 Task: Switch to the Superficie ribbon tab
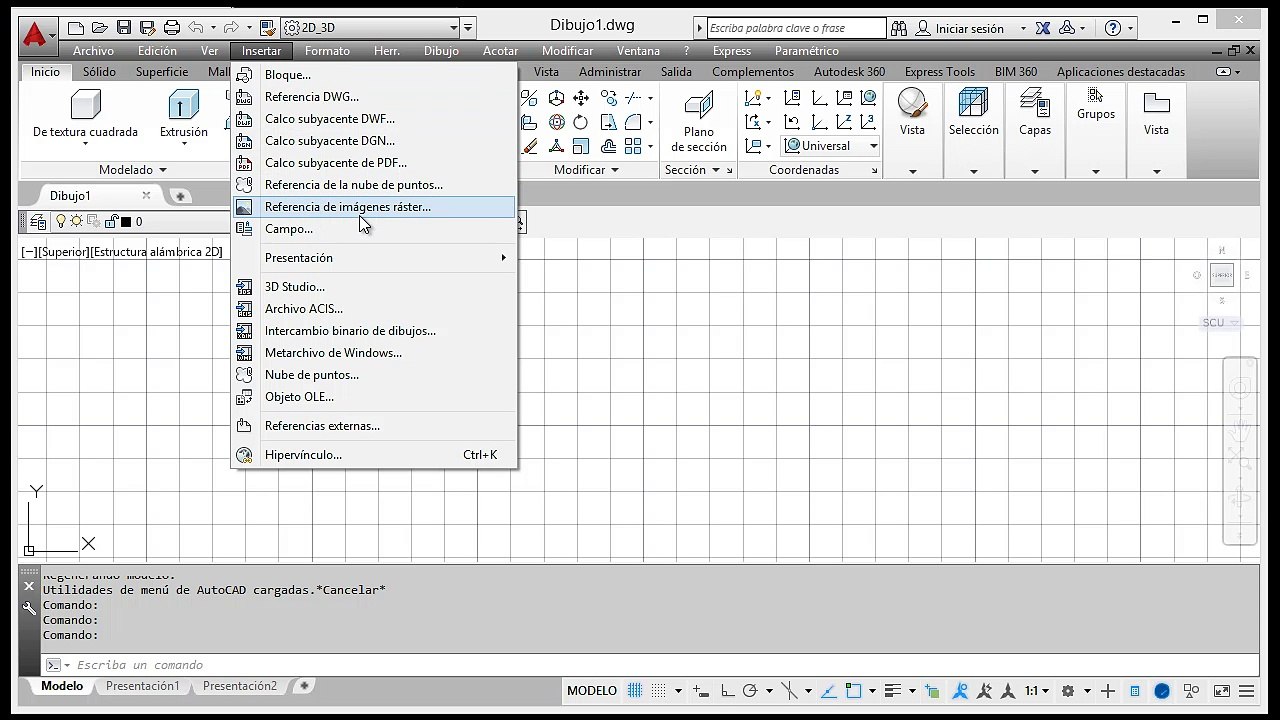tap(162, 72)
